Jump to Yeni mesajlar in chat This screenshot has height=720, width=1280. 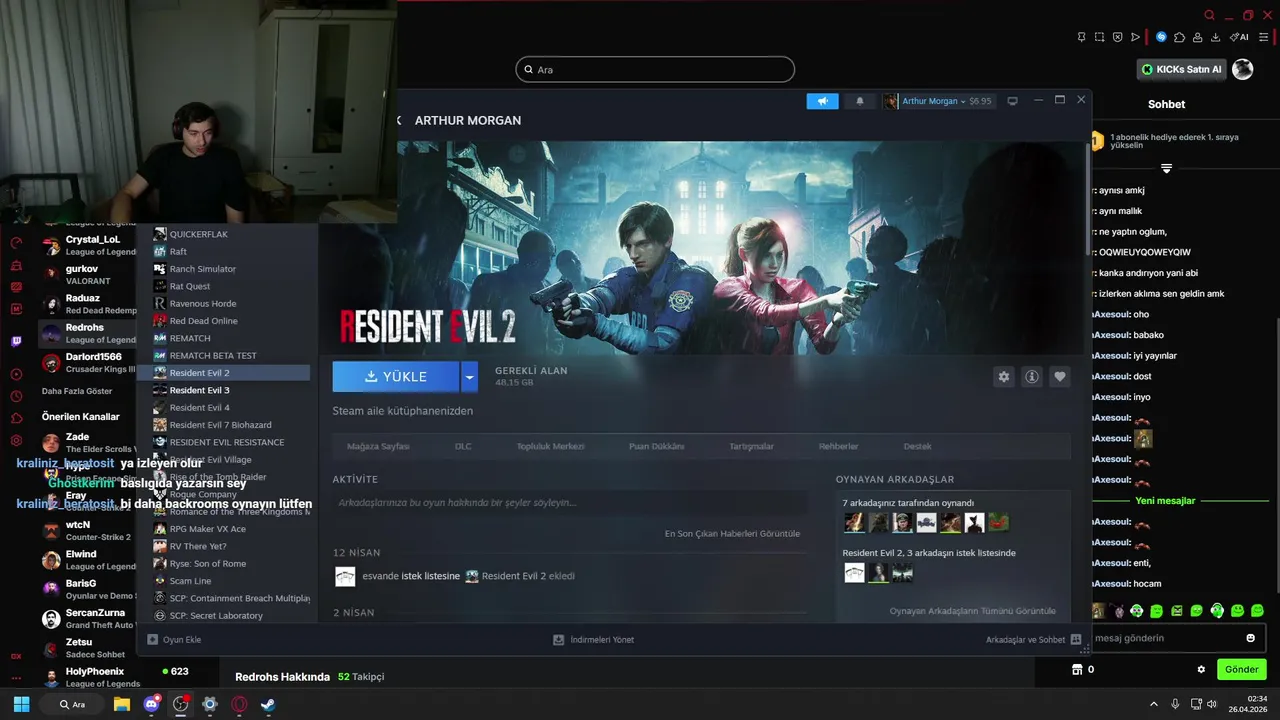point(1165,500)
